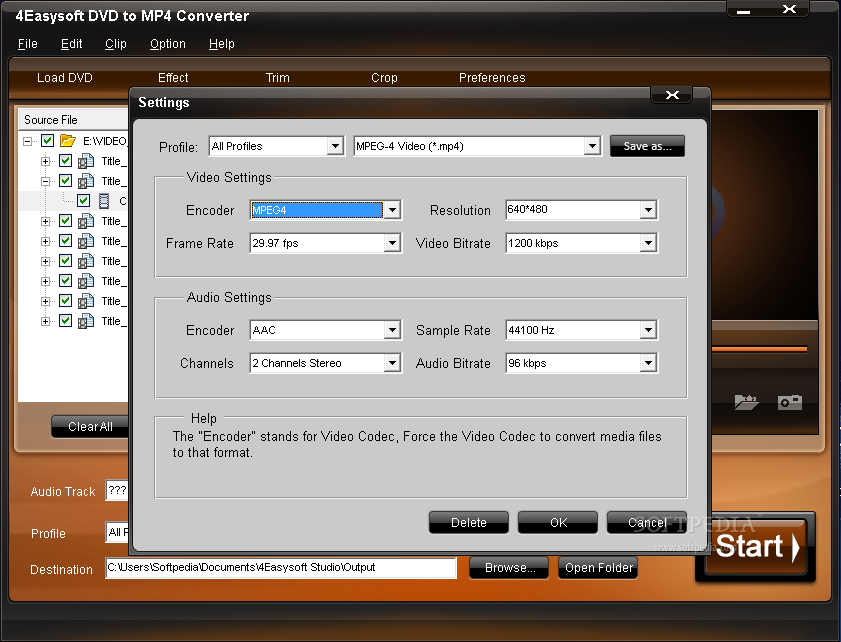841x642 pixels.
Task: Click Load DVD in the toolbar
Action: [x=64, y=78]
